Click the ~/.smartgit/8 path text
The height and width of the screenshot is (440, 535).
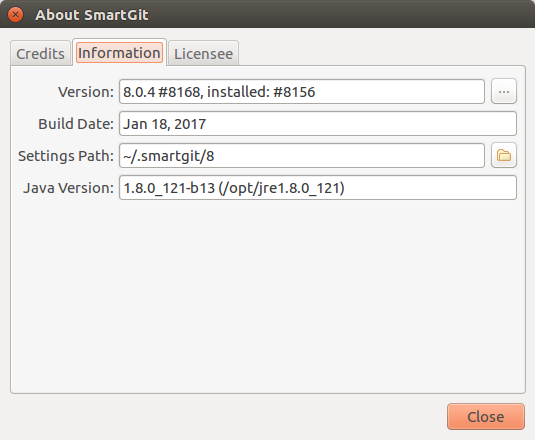point(169,156)
